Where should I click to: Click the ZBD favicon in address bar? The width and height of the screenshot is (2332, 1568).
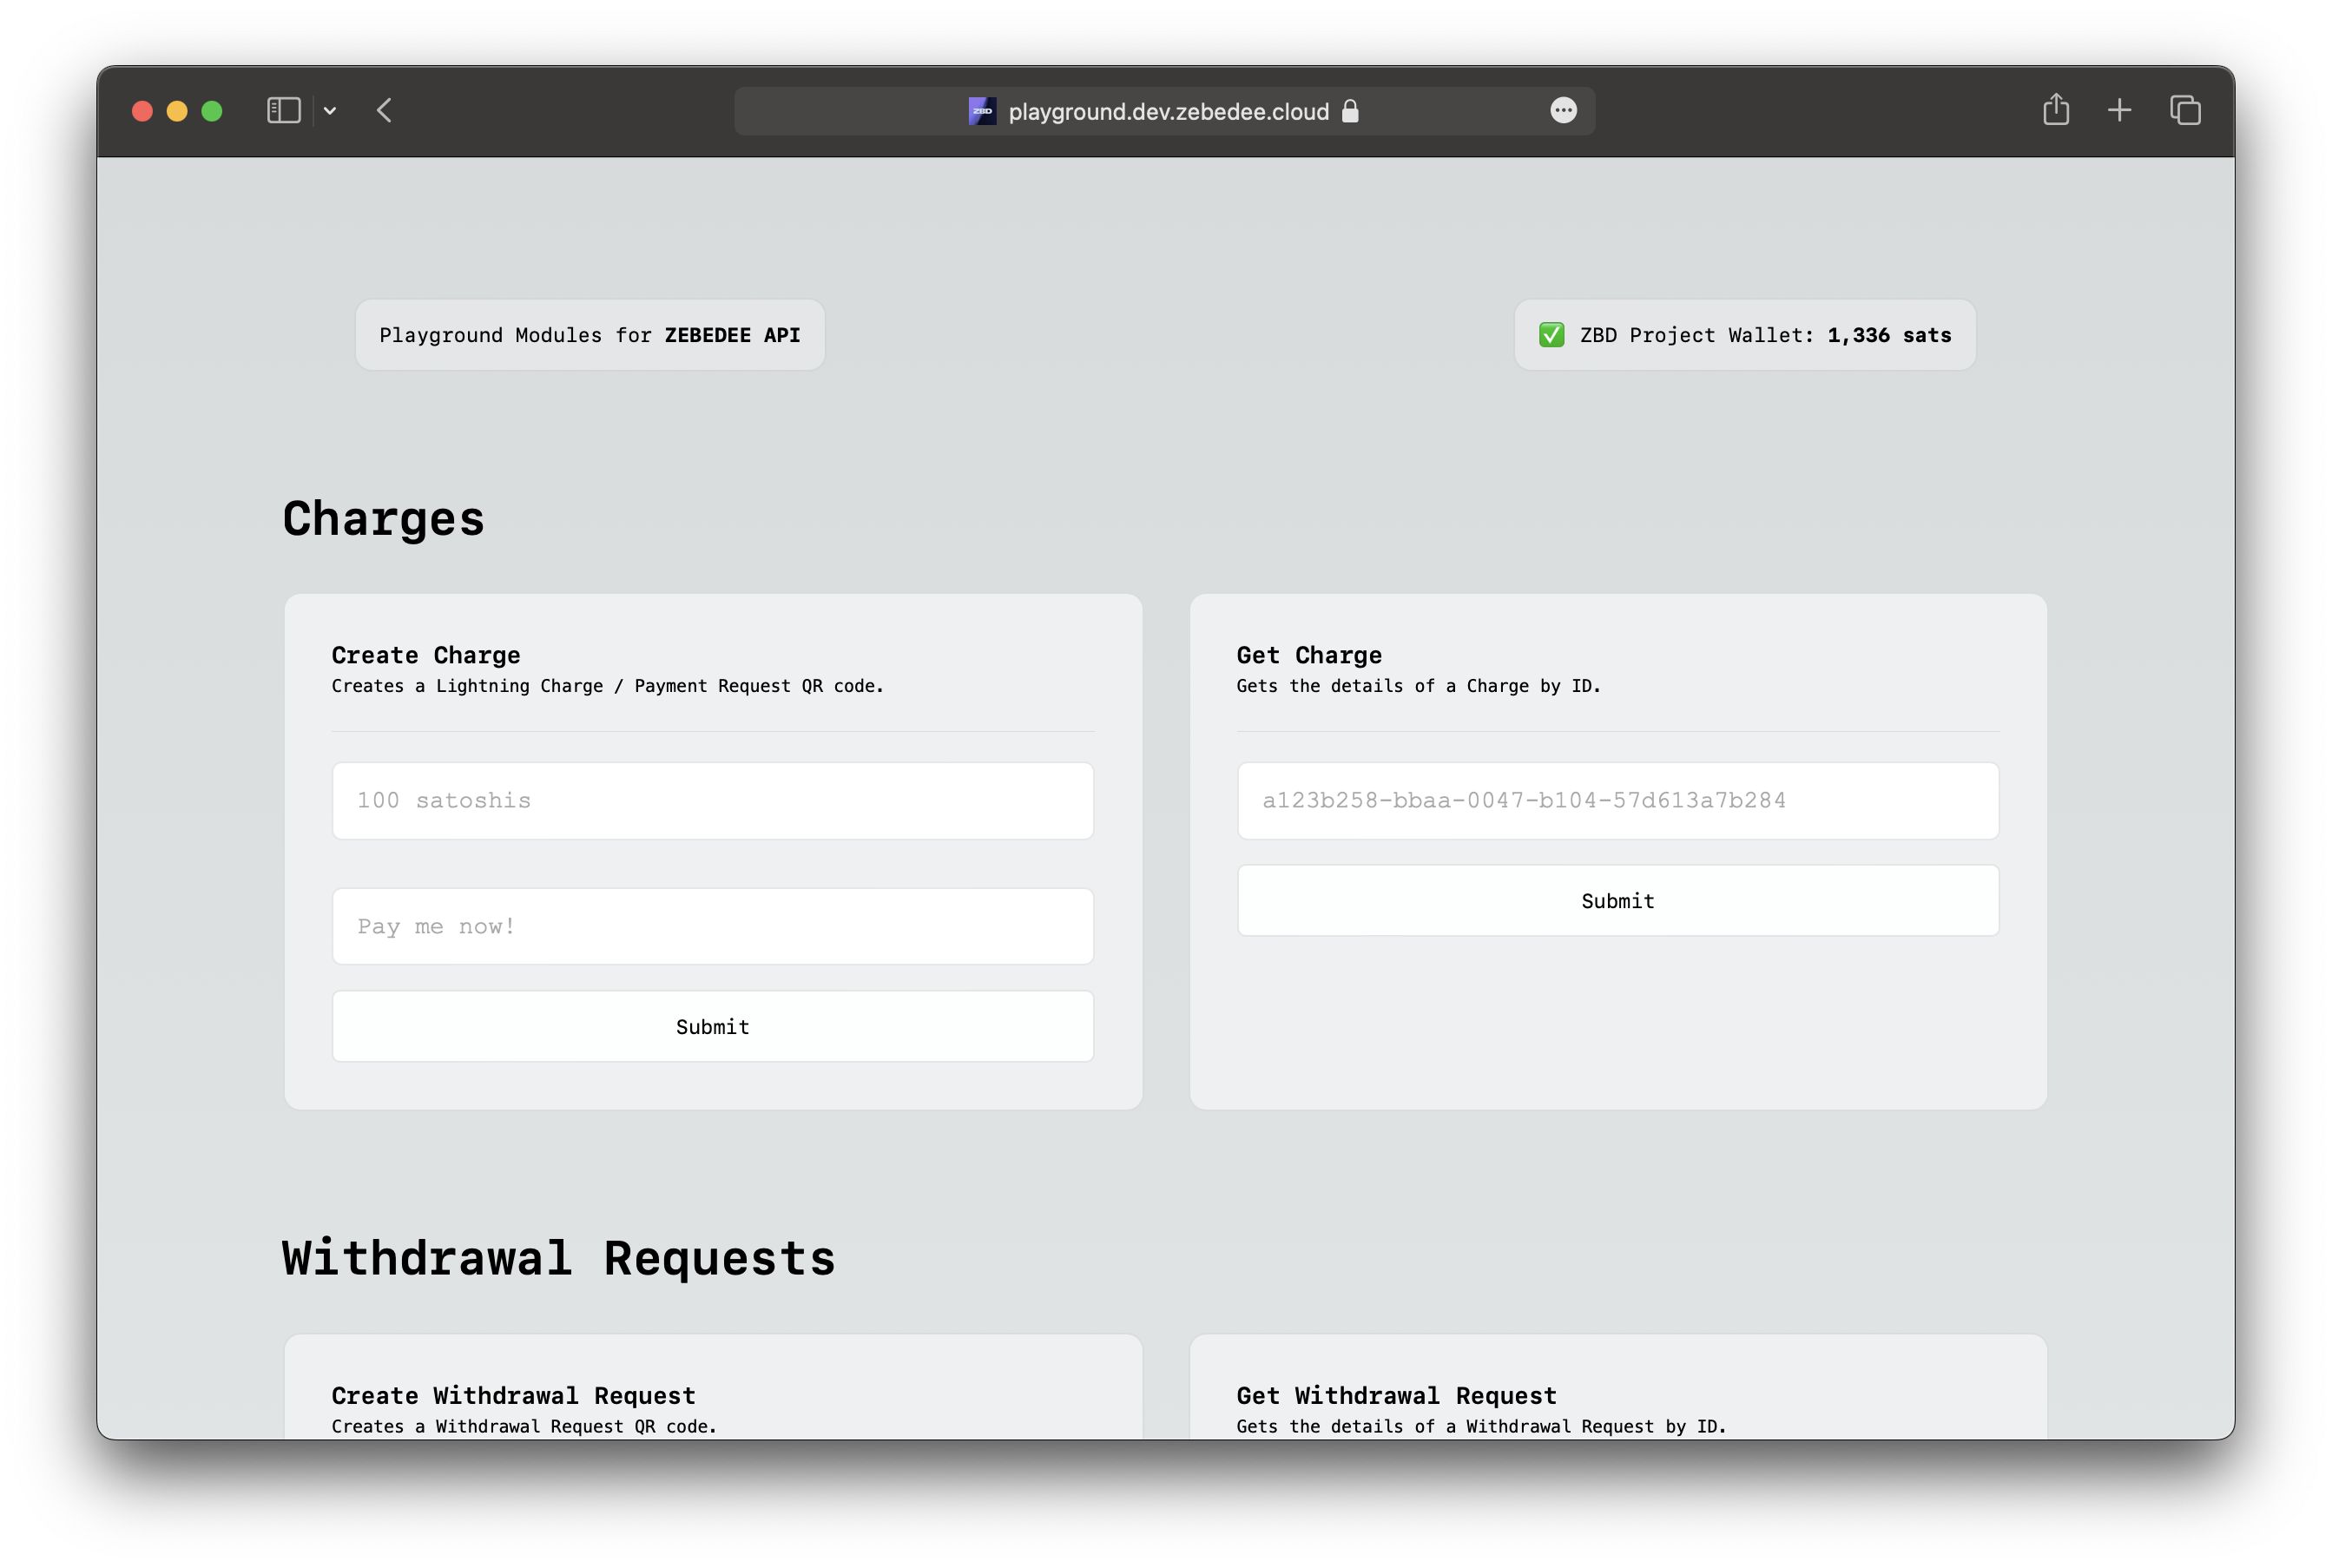click(982, 111)
